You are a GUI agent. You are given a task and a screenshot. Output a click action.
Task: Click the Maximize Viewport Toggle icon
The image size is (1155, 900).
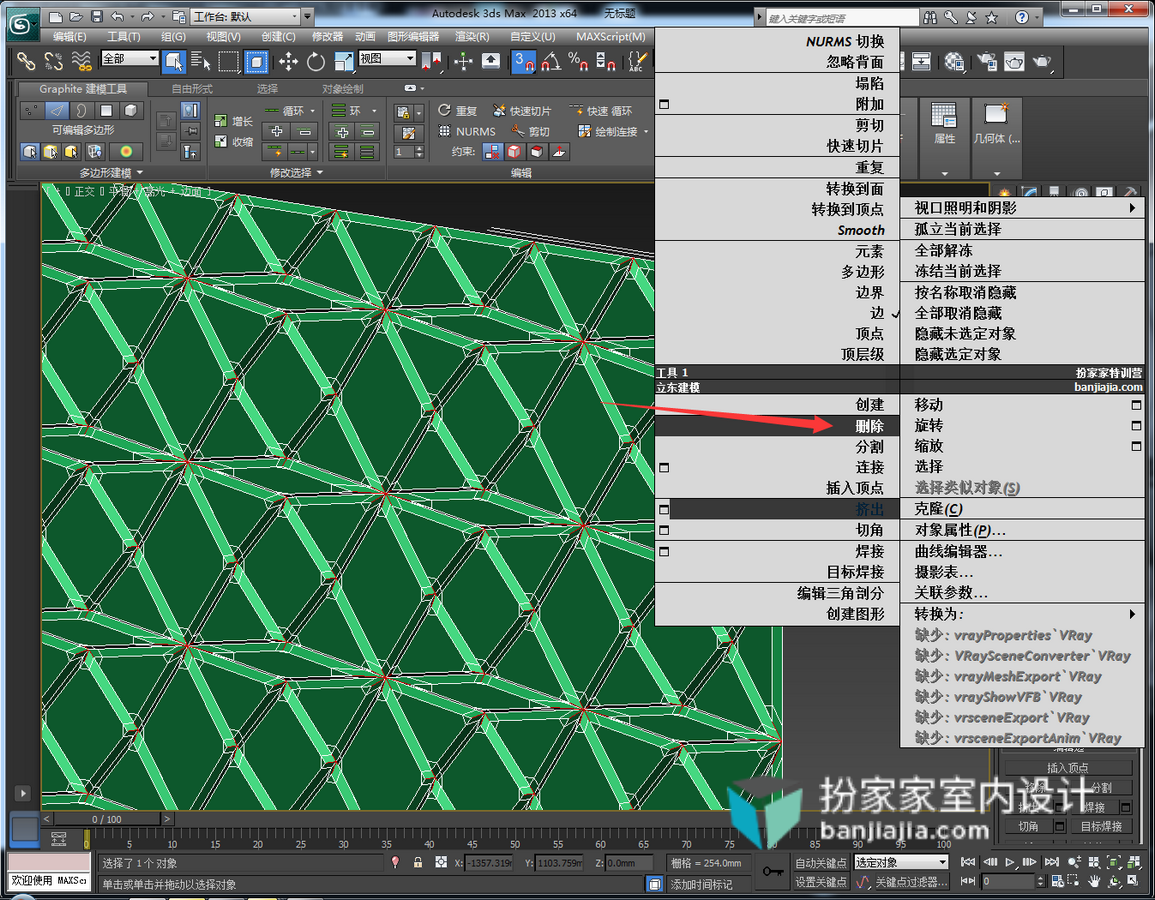1133,881
